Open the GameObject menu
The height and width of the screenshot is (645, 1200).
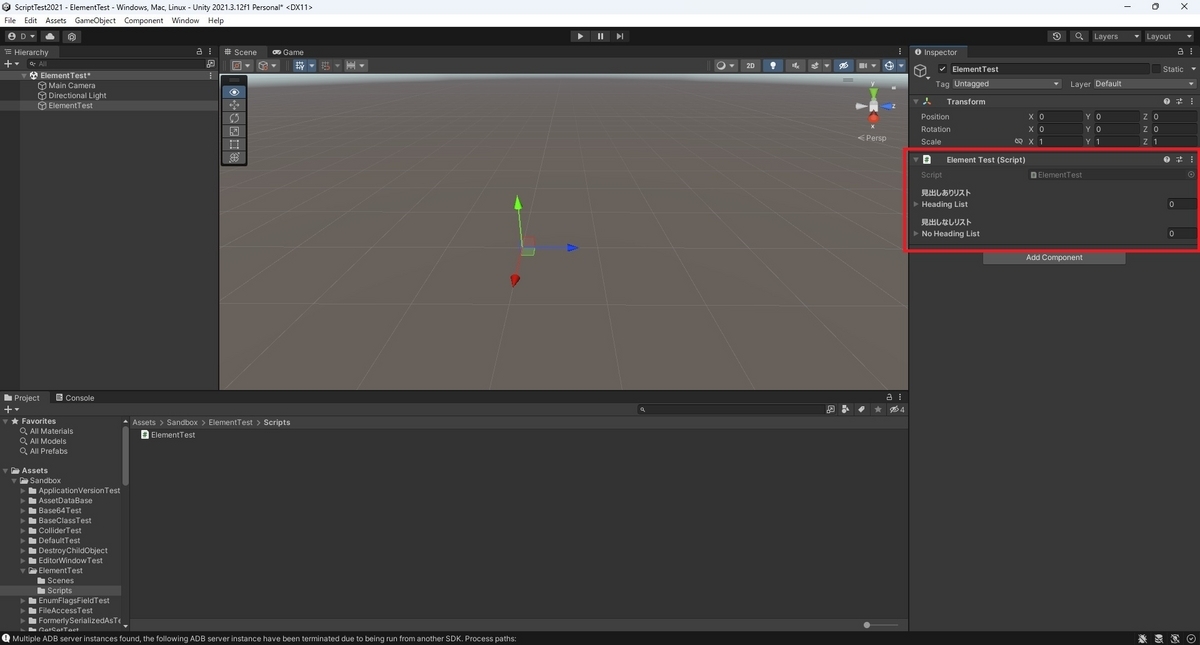click(95, 20)
